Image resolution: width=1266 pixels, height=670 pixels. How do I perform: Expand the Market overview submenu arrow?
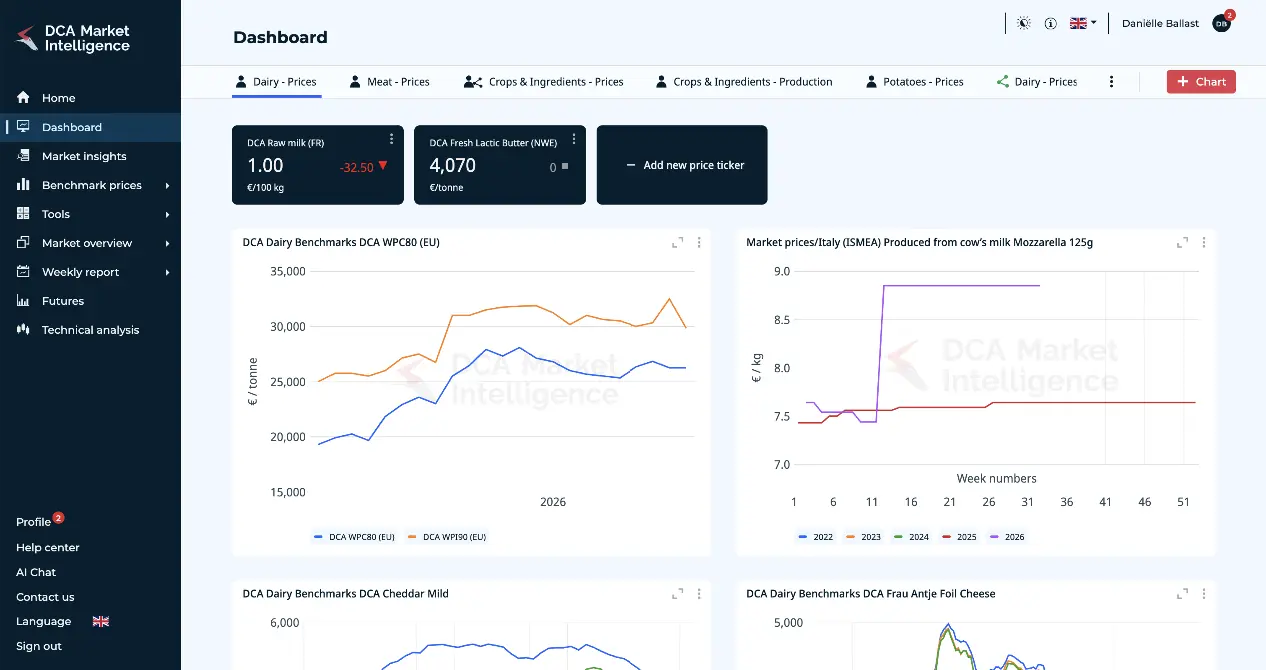coord(167,244)
